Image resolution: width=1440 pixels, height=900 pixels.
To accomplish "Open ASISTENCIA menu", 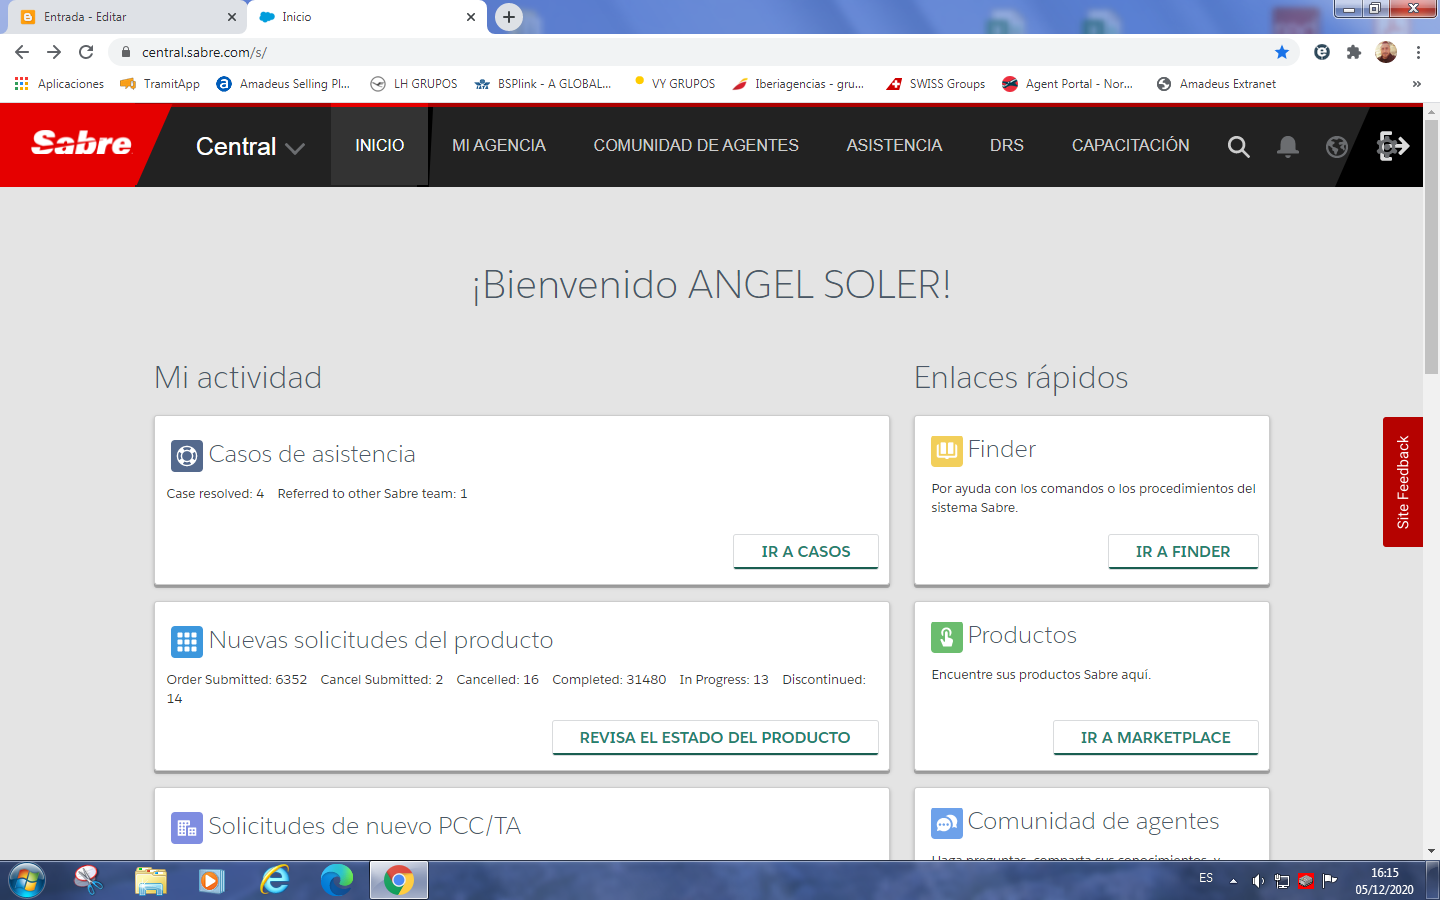I will click(x=894, y=146).
